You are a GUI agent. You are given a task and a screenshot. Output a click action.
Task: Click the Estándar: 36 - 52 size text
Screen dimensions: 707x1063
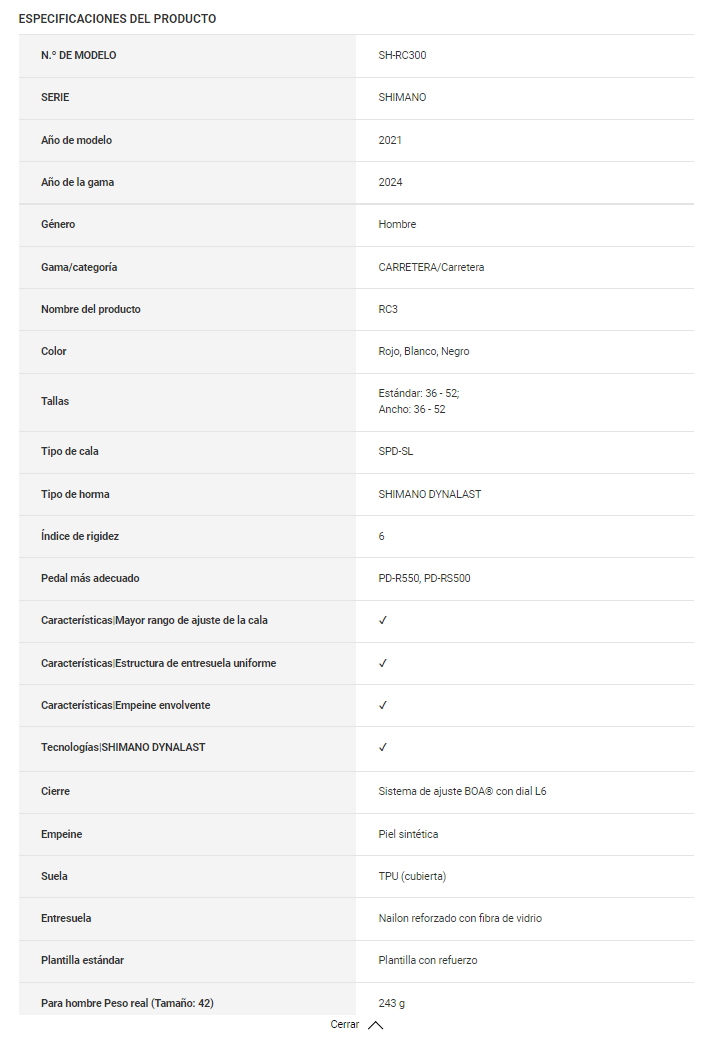click(418, 393)
